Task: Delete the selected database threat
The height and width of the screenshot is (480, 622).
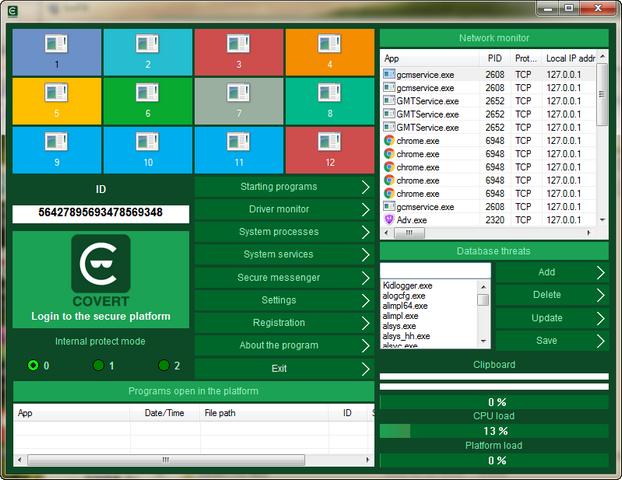Action: tap(552, 295)
